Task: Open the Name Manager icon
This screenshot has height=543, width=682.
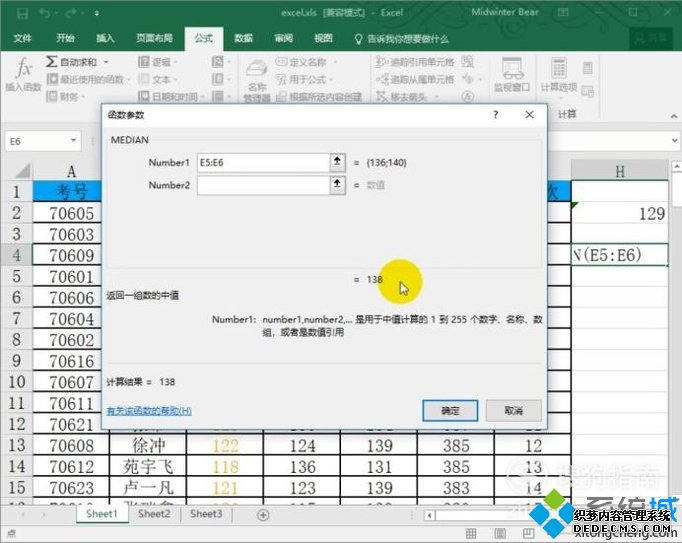Action: [x=257, y=70]
